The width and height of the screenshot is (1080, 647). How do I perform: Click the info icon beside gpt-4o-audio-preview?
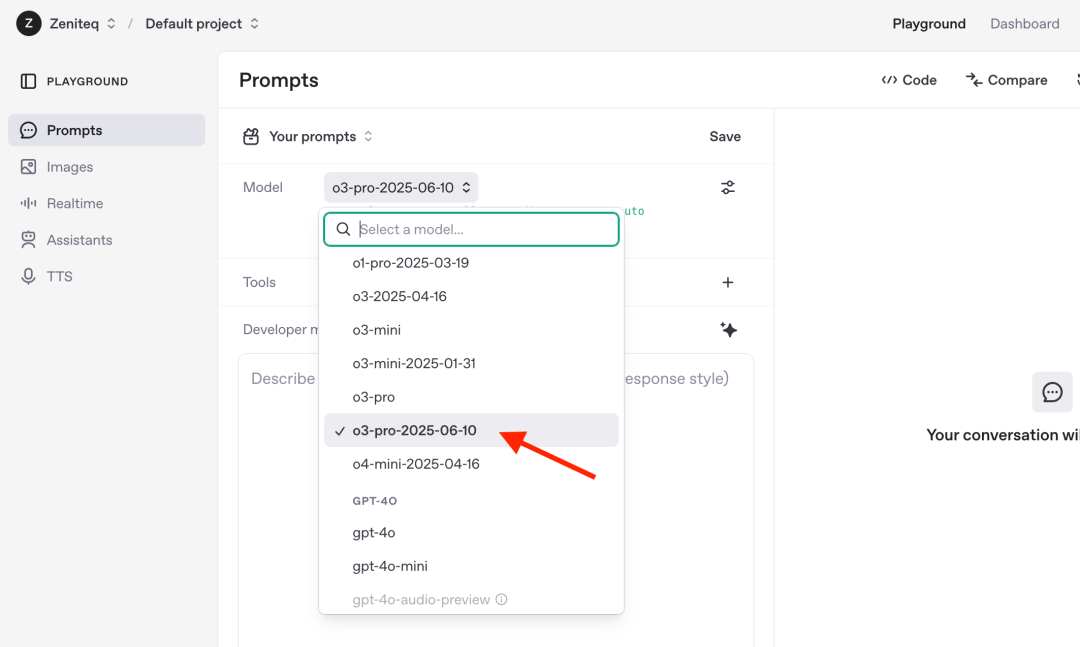pos(501,599)
